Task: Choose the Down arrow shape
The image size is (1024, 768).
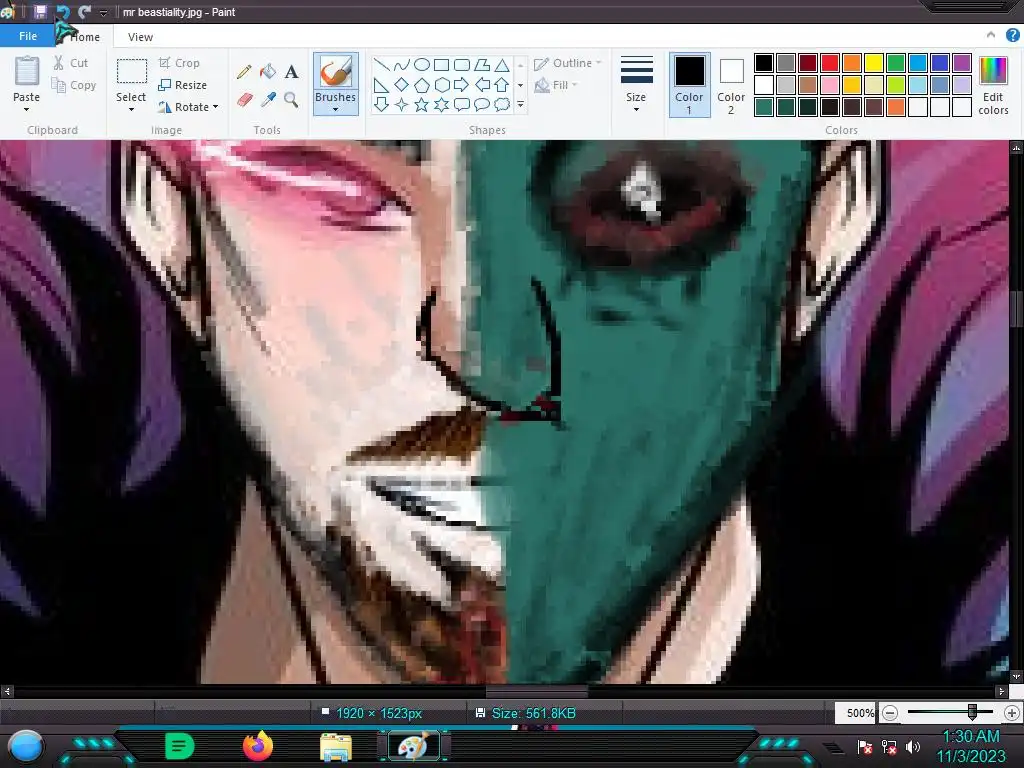Action: click(x=381, y=104)
